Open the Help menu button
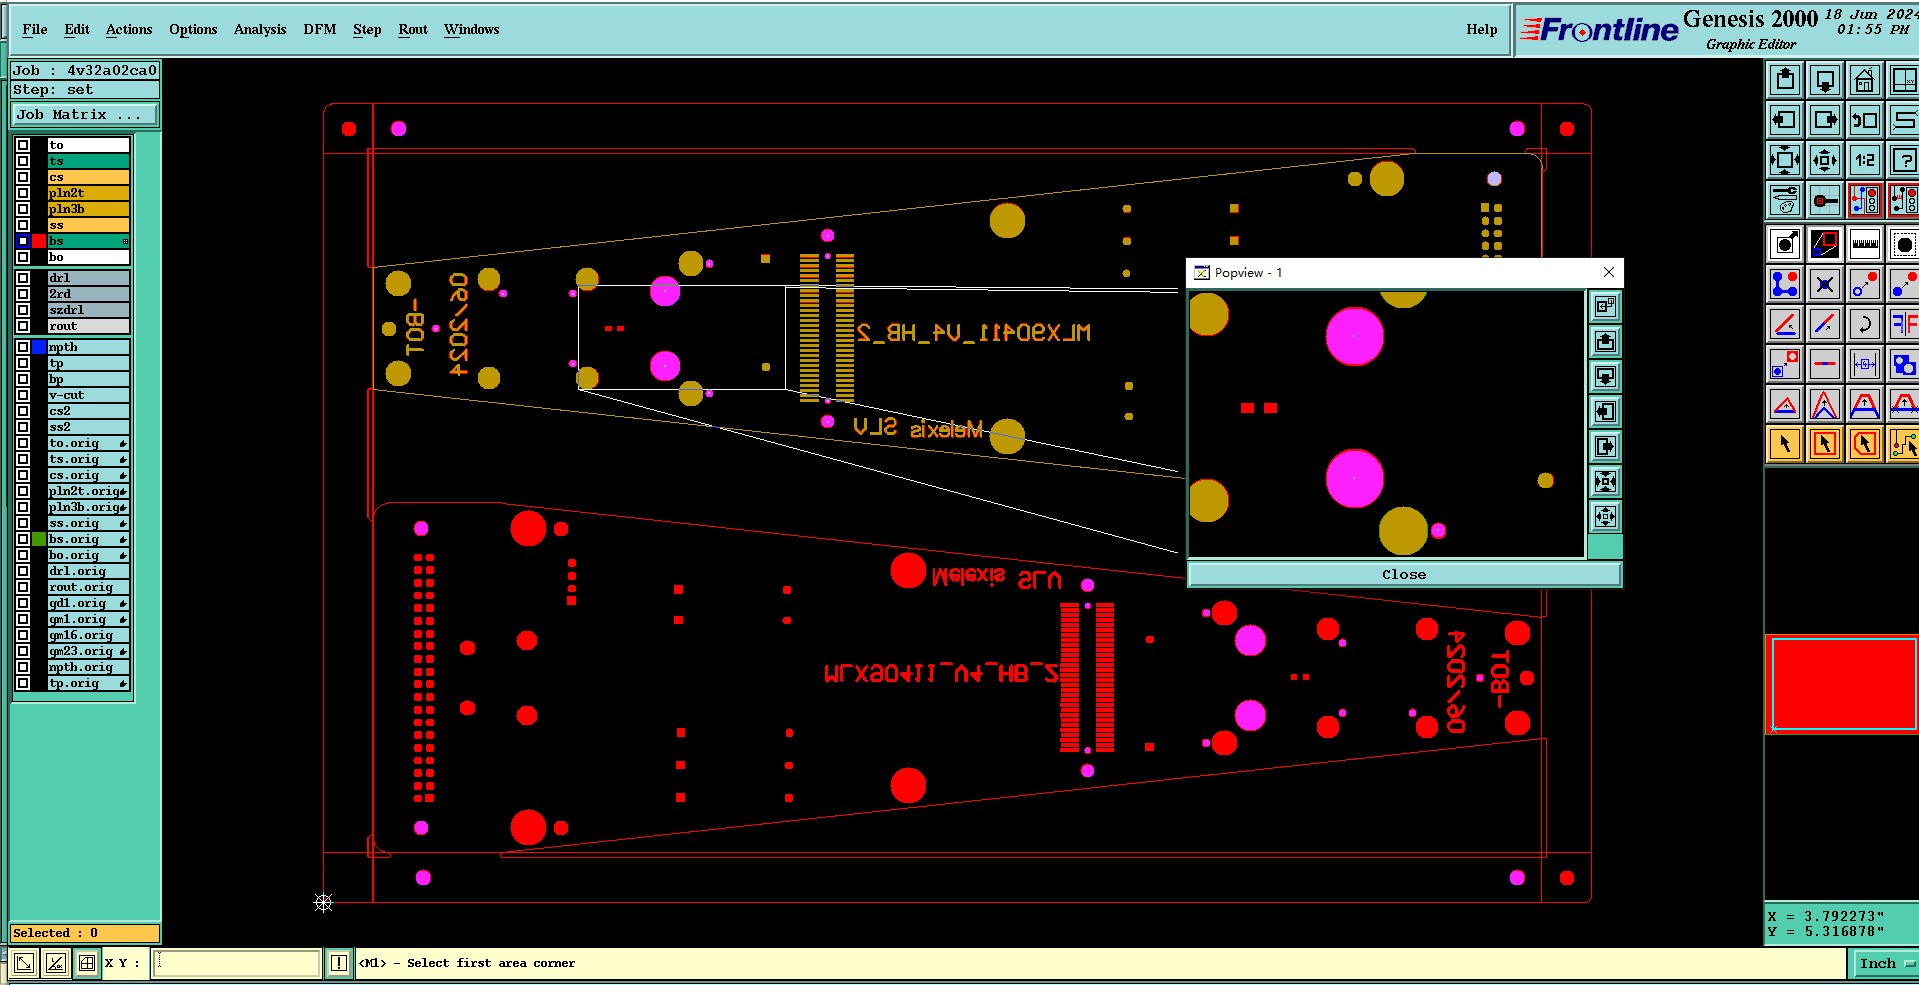 pos(1482,29)
